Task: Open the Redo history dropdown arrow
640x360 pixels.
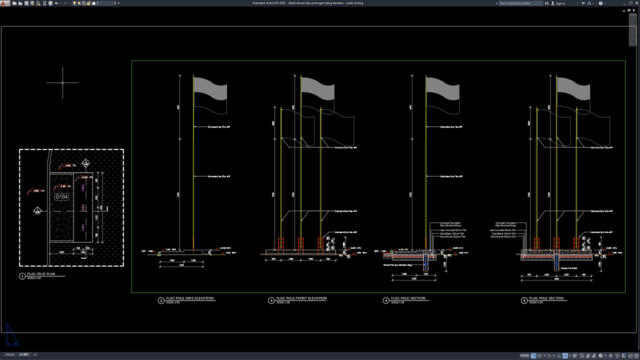Action: pos(70,3)
